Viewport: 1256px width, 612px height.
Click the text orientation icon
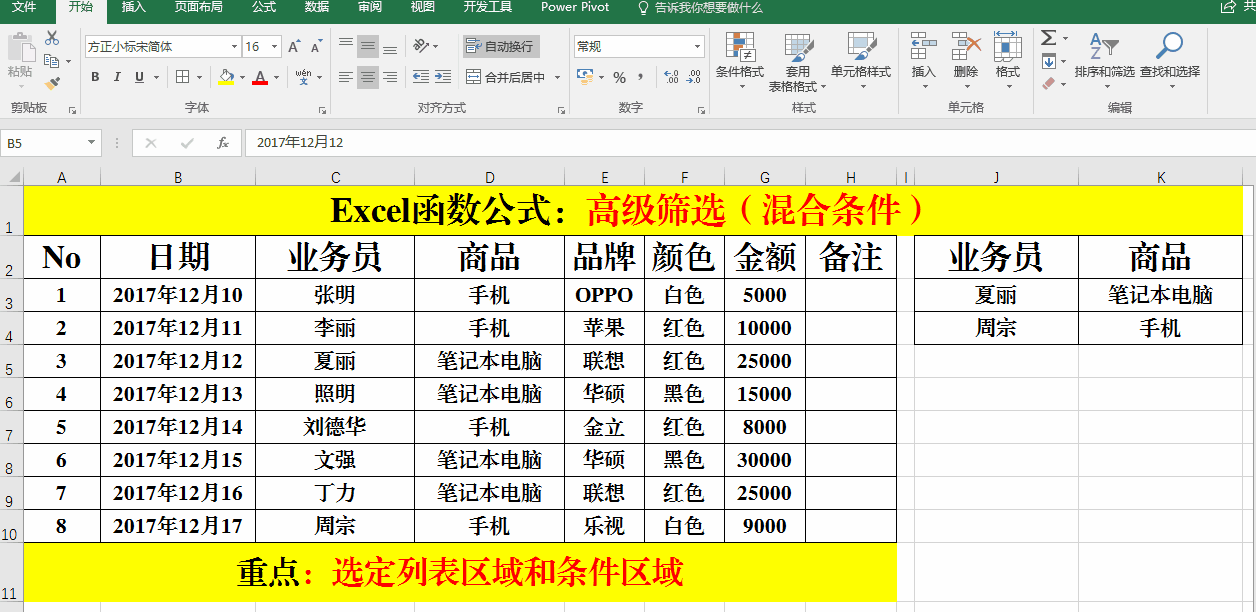pyautogui.click(x=421, y=46)
